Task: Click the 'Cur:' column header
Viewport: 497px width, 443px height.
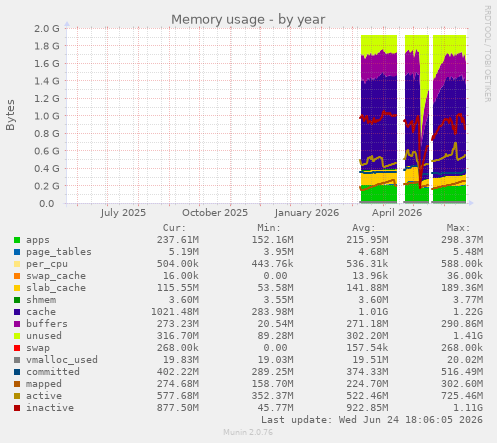Action: tap(174, 228)
